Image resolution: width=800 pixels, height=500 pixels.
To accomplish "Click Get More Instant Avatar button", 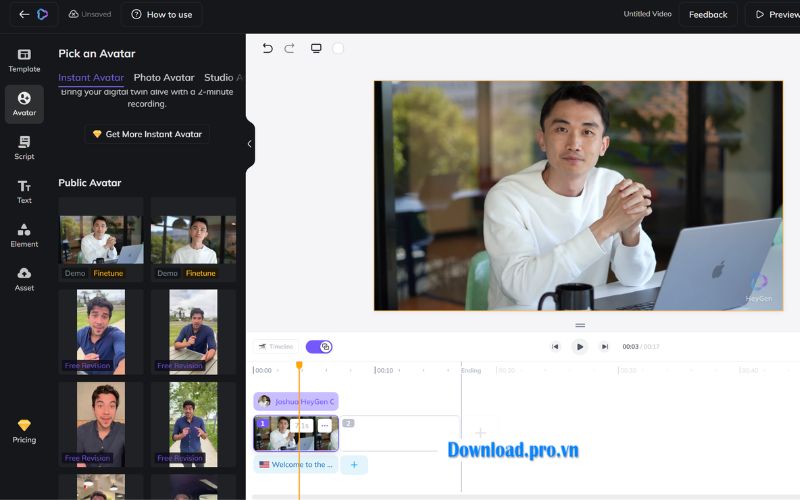I will (147, 134).
